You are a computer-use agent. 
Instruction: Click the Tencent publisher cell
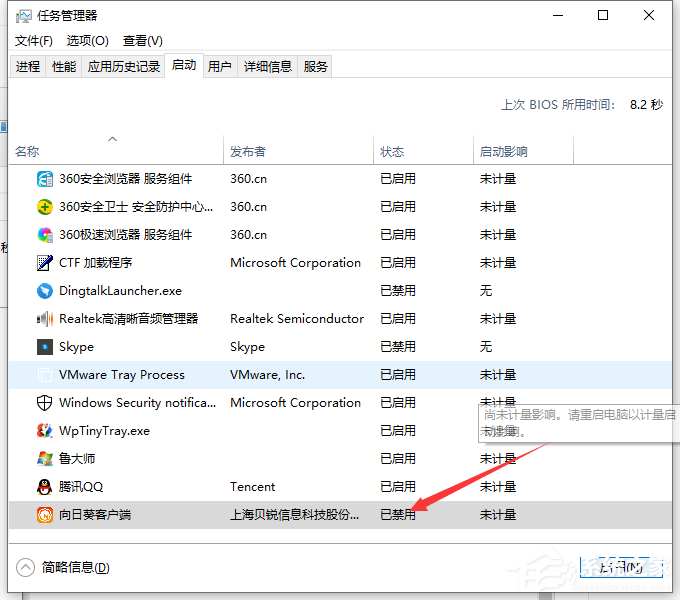(x=252, y=487)
